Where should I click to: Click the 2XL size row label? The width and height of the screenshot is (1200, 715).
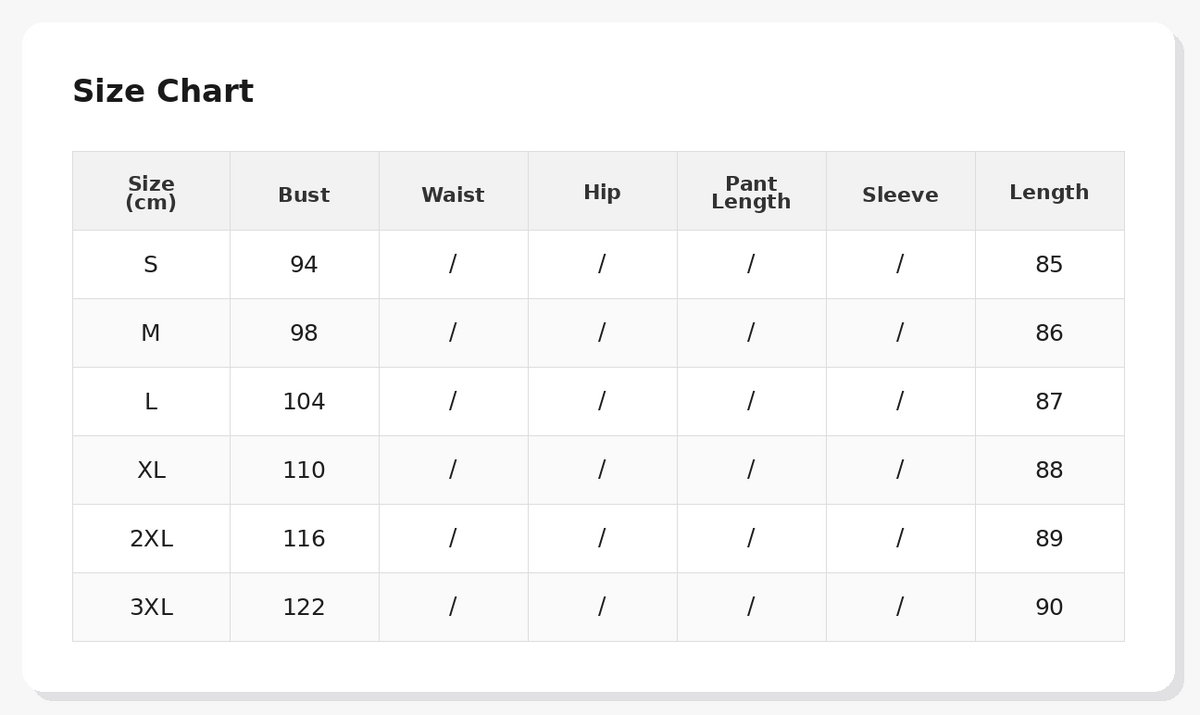[x=151, y=539]
